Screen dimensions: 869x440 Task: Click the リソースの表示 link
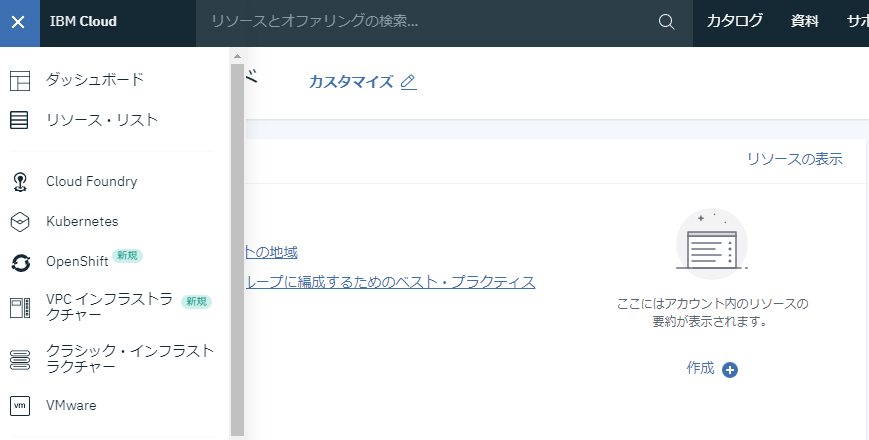(795, 159)
